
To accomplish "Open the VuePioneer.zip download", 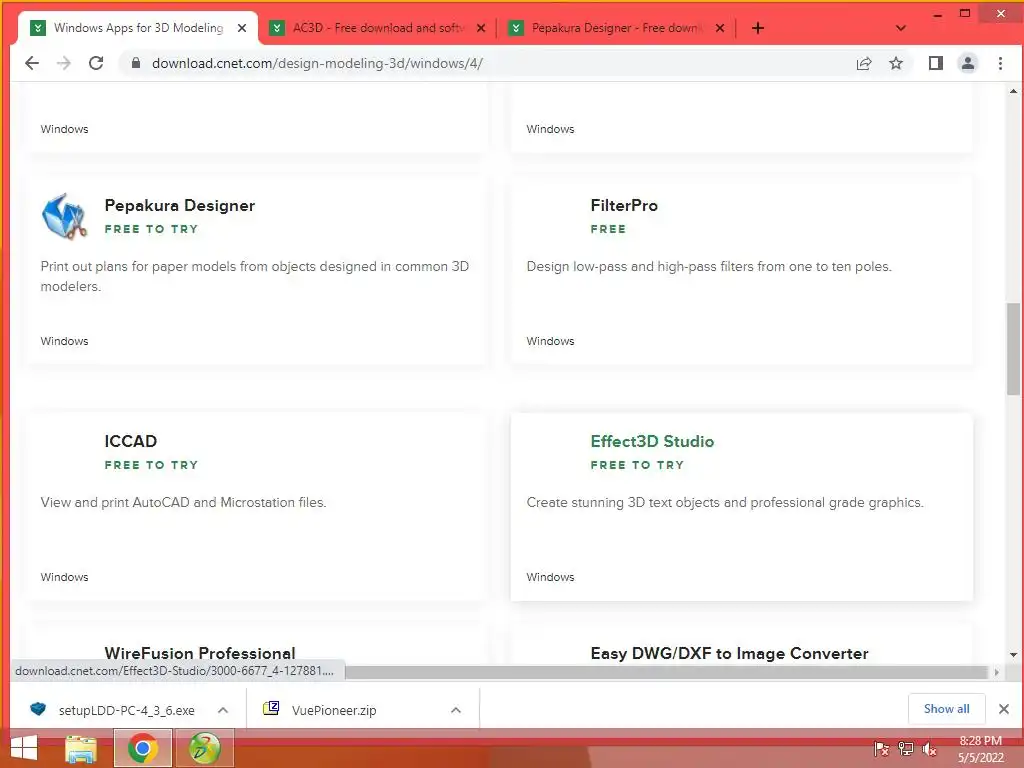I will [x=321, y=710].
